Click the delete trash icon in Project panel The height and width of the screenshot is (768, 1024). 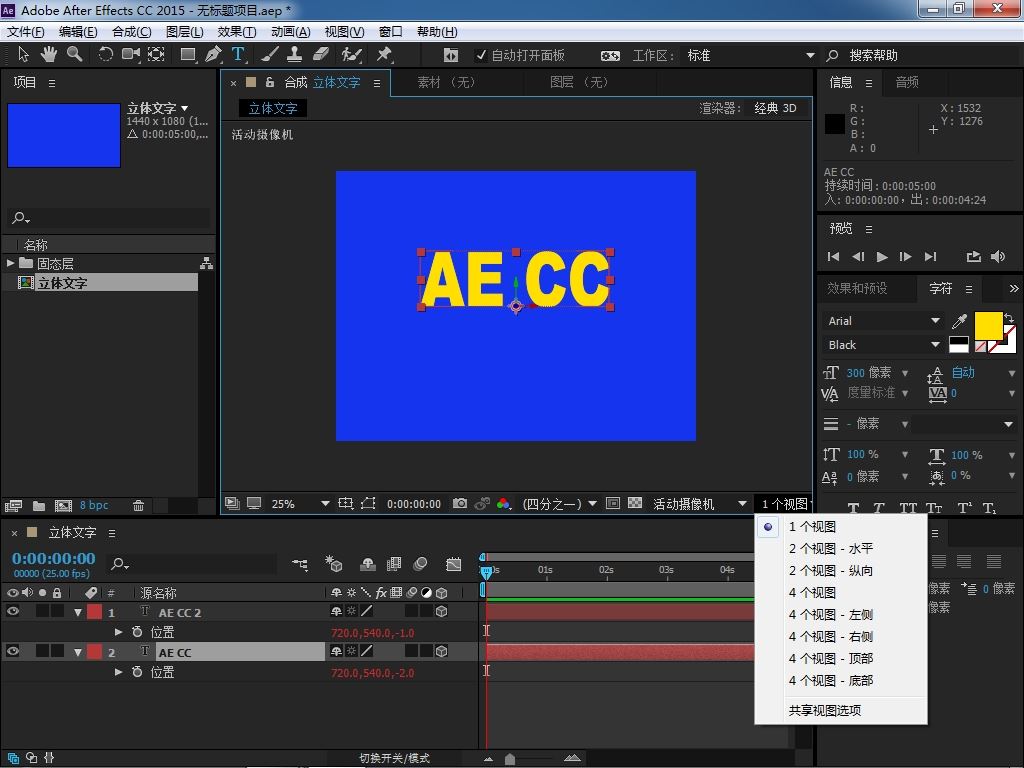coord(138,505)
